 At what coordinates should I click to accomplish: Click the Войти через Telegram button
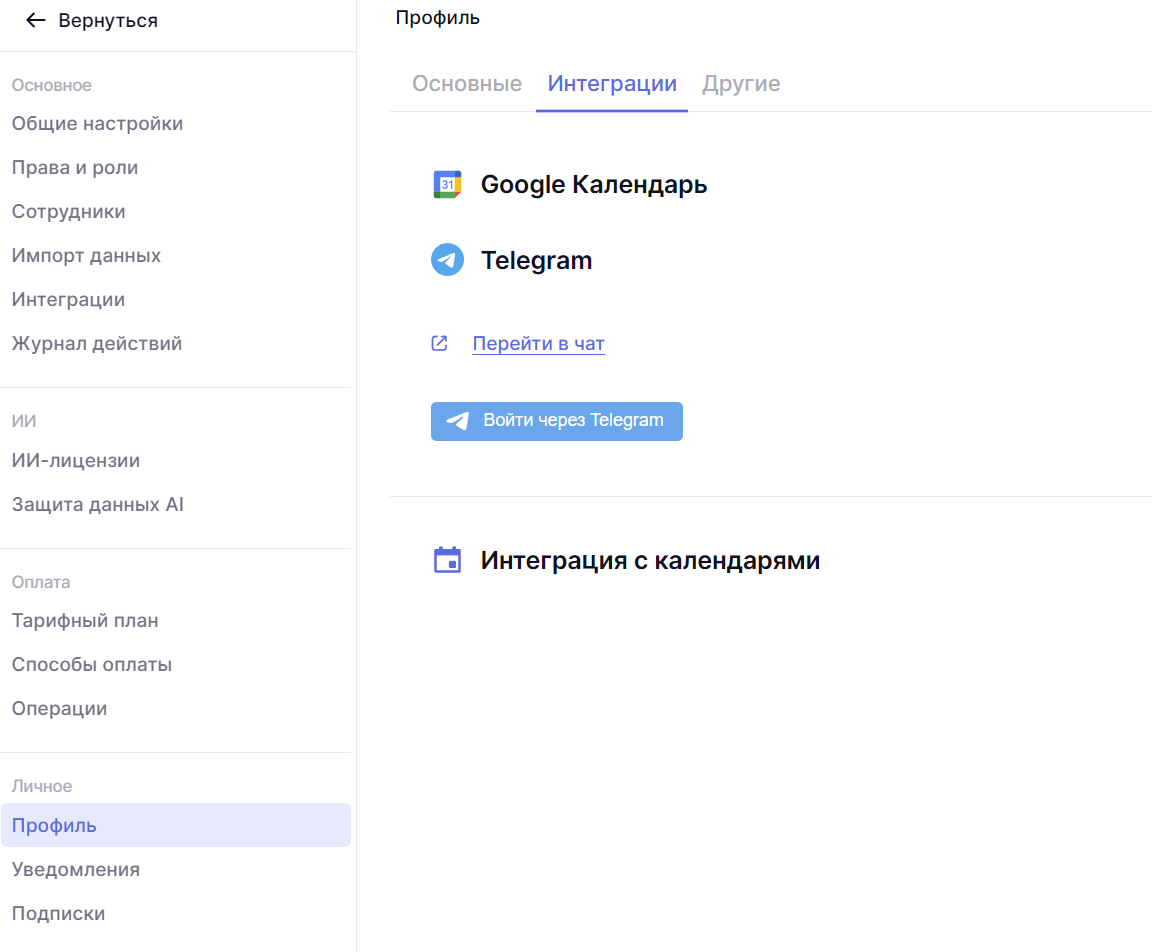click(557, 421)
